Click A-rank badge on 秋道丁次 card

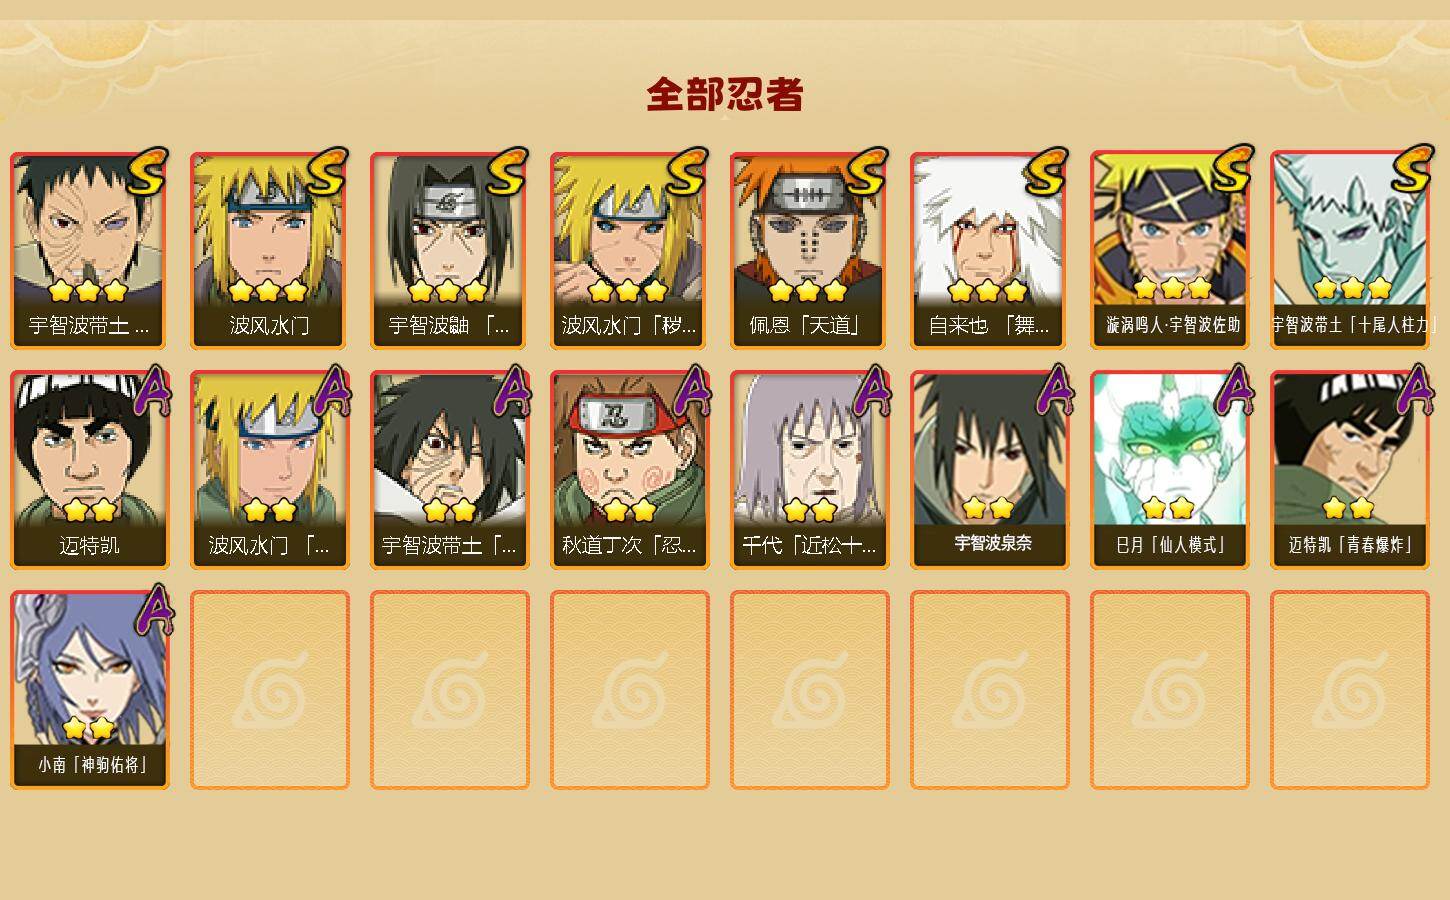[x=692, y=390]
